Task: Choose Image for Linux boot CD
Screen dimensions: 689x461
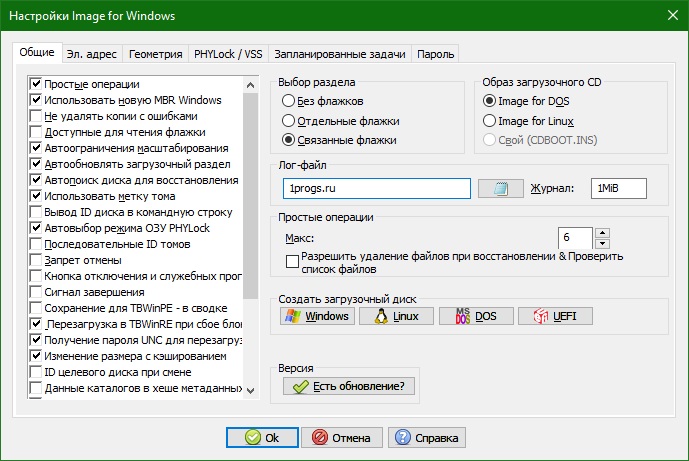Action: (489, 120)
